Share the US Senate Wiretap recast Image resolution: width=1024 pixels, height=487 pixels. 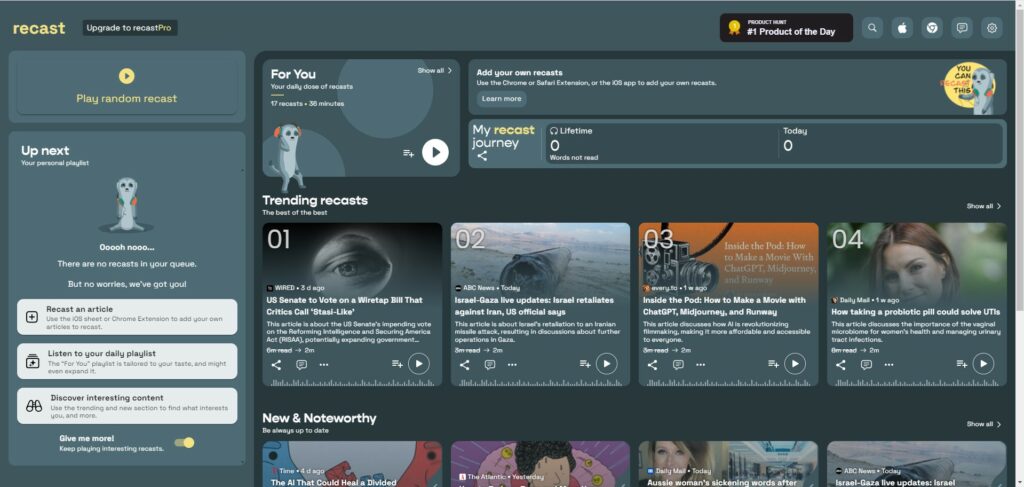(276, 365)
